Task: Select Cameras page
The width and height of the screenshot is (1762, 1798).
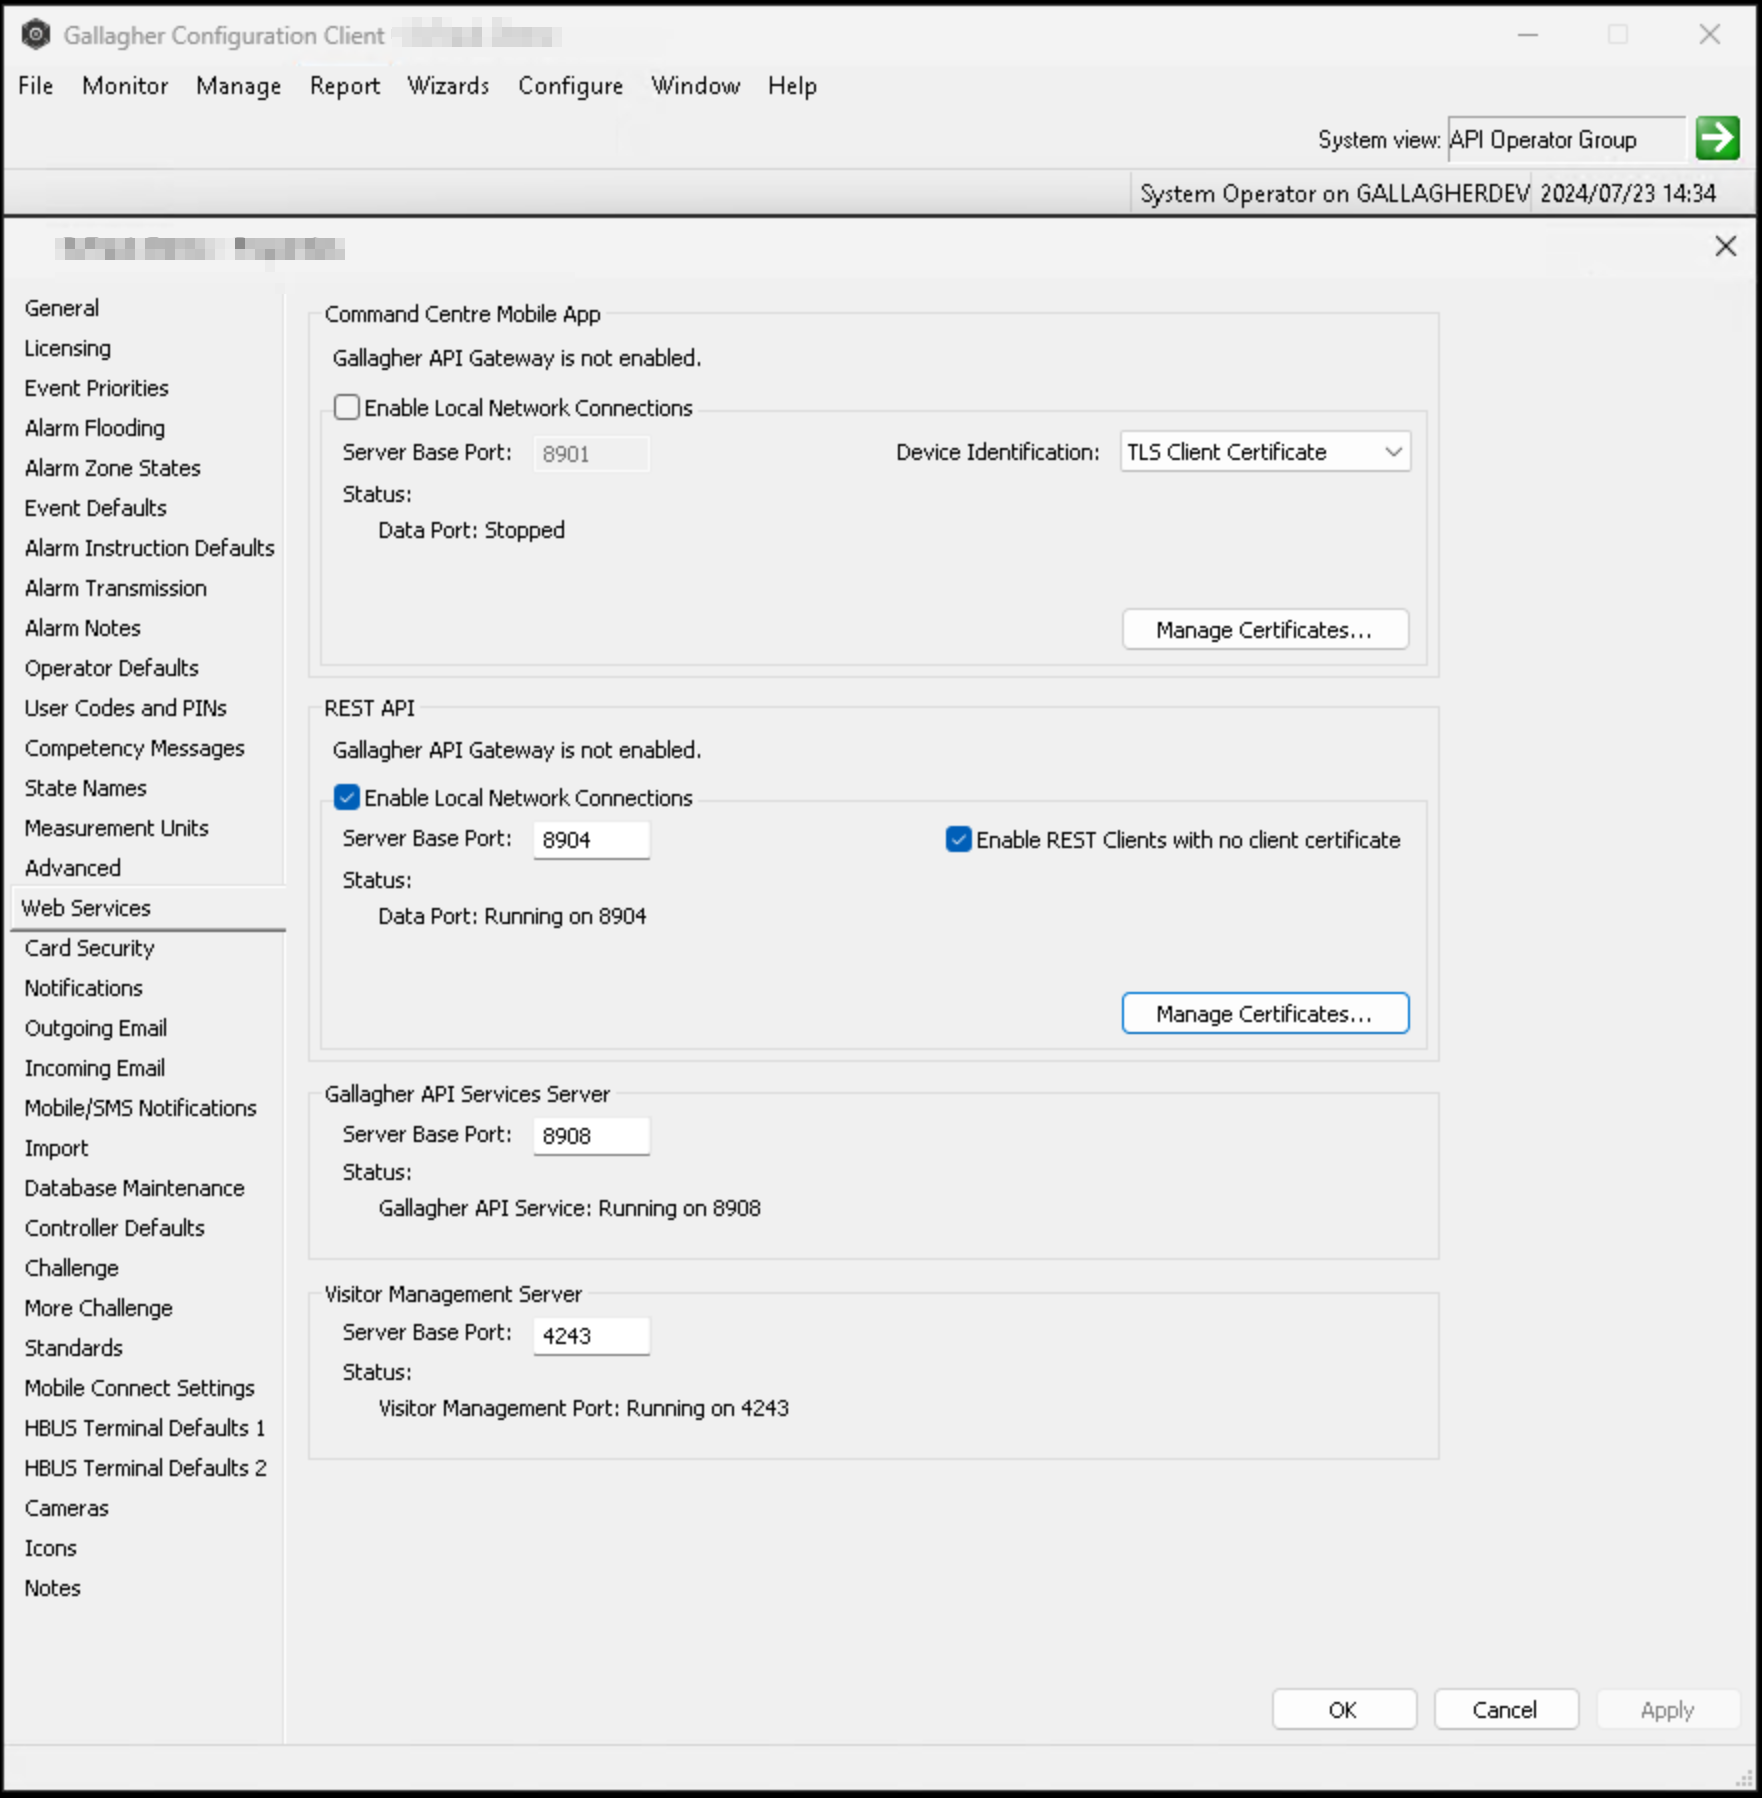Action: click(x=67, y=1508)
